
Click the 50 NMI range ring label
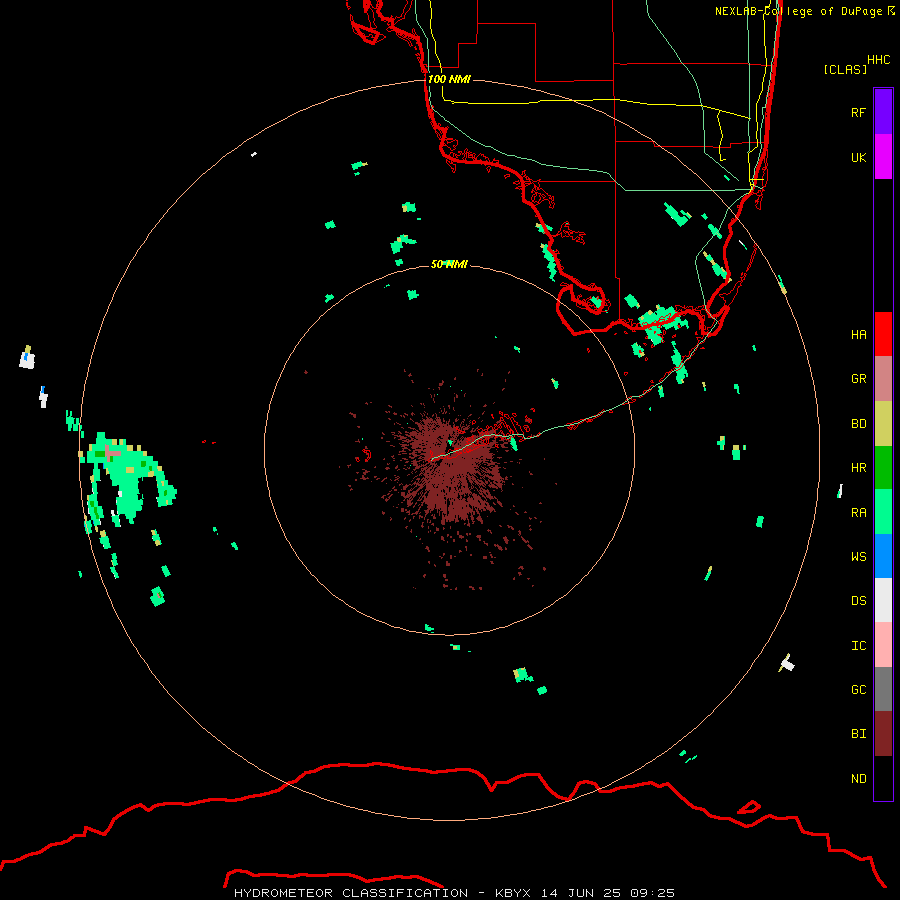pos(449,264)
